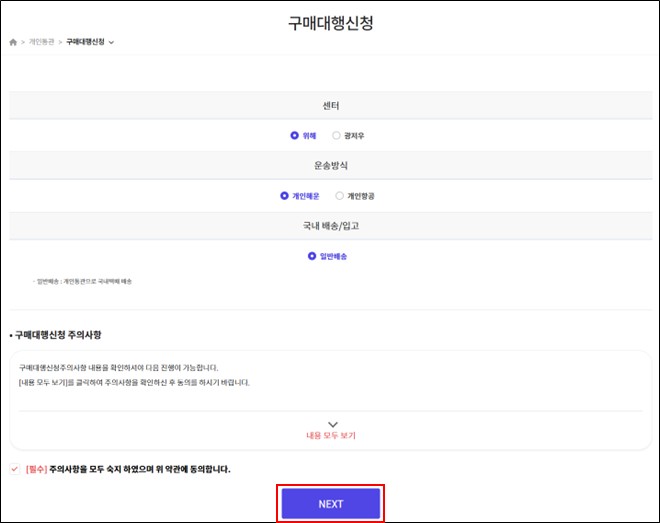Click 구매대행신청 breadcrumb item

click(x=85, y=42)
